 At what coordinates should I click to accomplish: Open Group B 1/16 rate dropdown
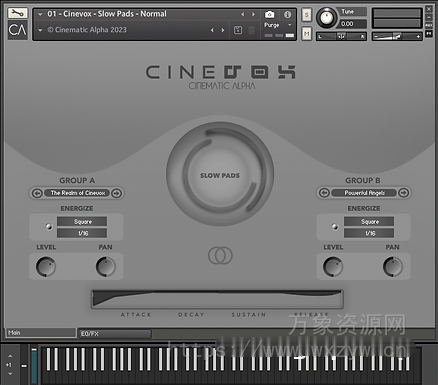click(x=369, y=233)
